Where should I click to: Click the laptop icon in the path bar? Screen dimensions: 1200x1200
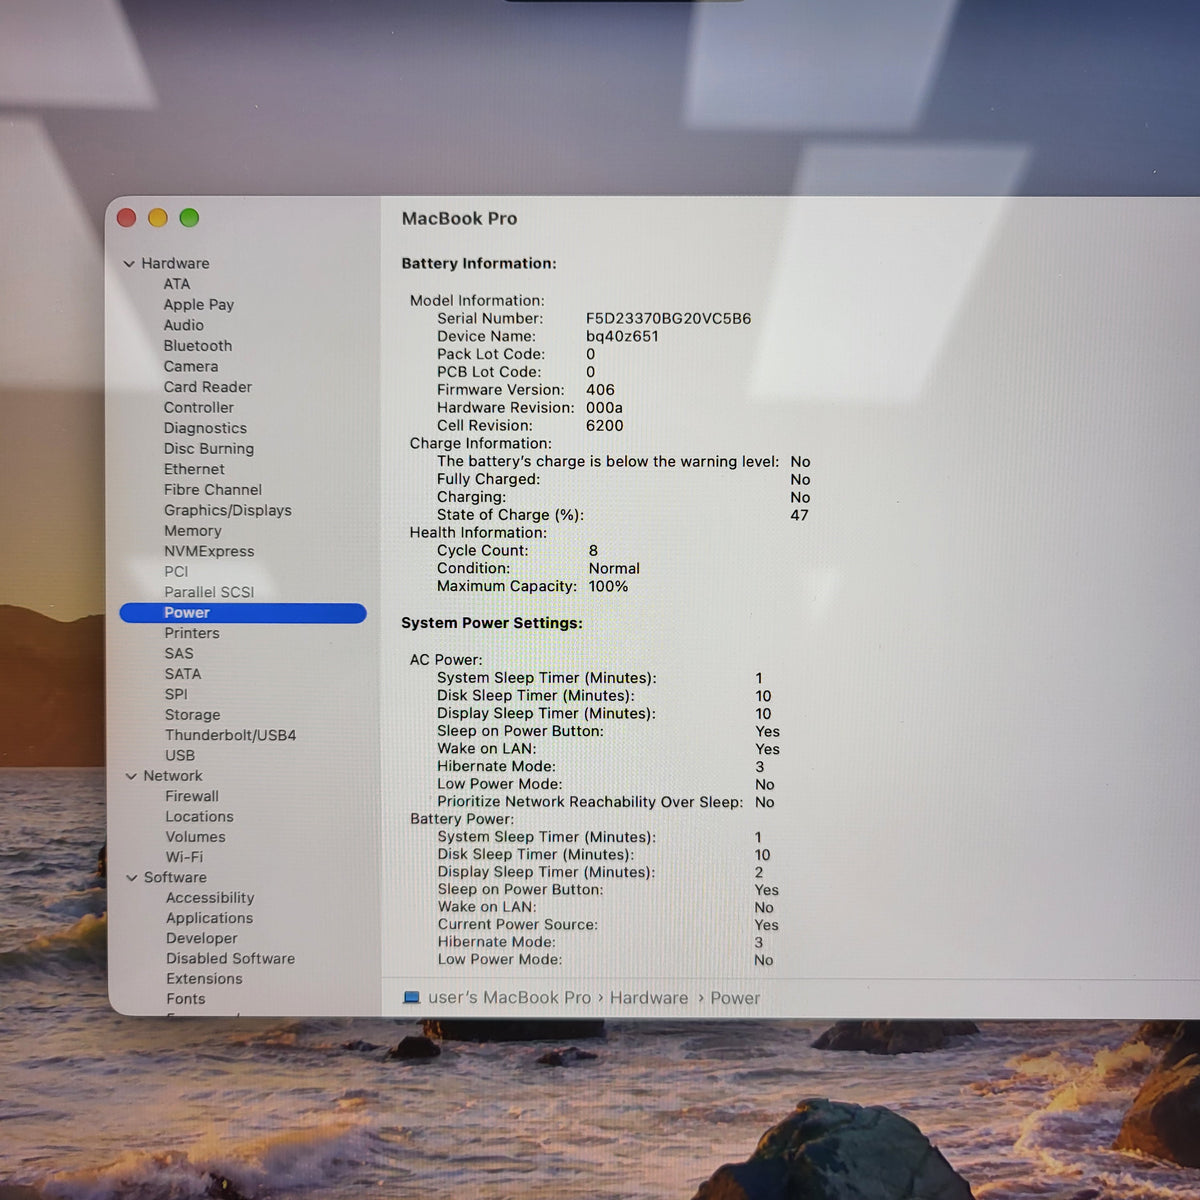[x=411, y=998]
